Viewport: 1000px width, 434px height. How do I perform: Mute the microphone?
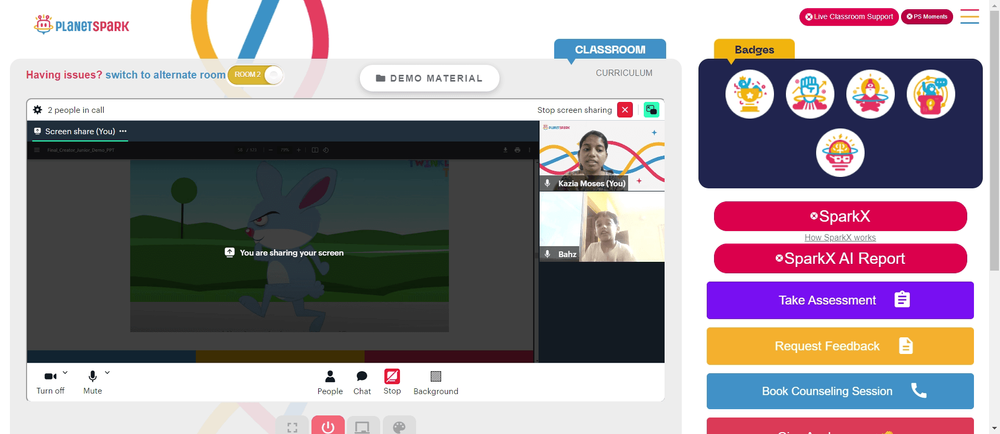click(x=92, y=382)
